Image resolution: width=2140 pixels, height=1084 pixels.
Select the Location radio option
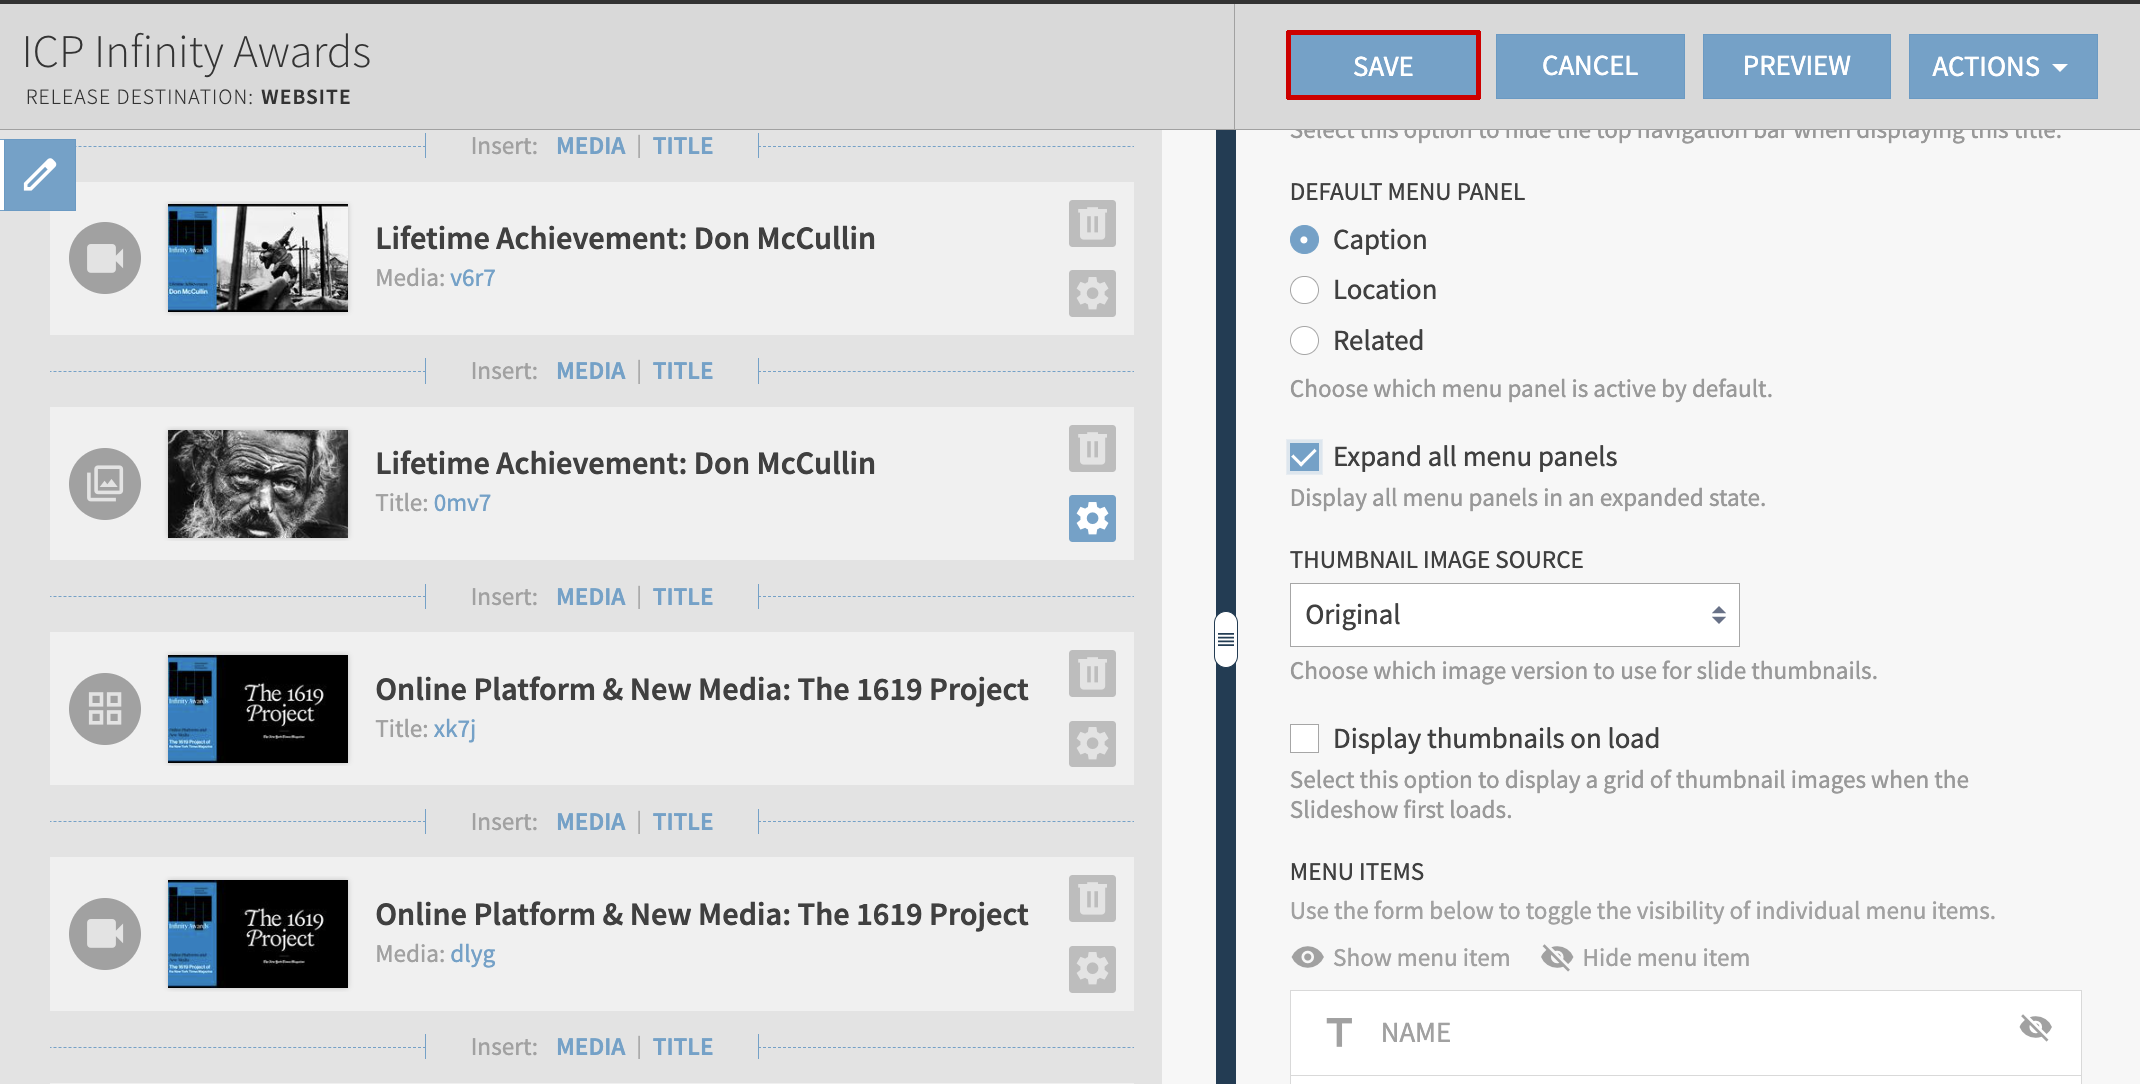coord(1305,290)
